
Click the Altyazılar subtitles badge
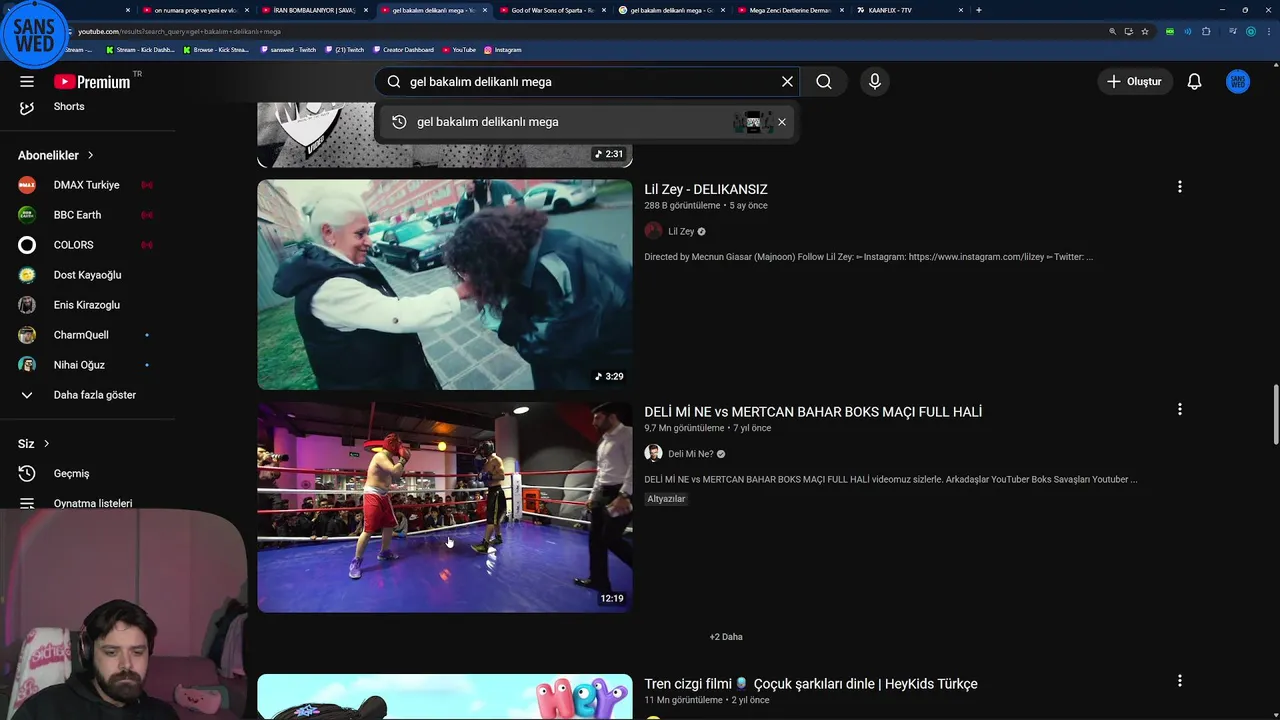coord(666,499)
